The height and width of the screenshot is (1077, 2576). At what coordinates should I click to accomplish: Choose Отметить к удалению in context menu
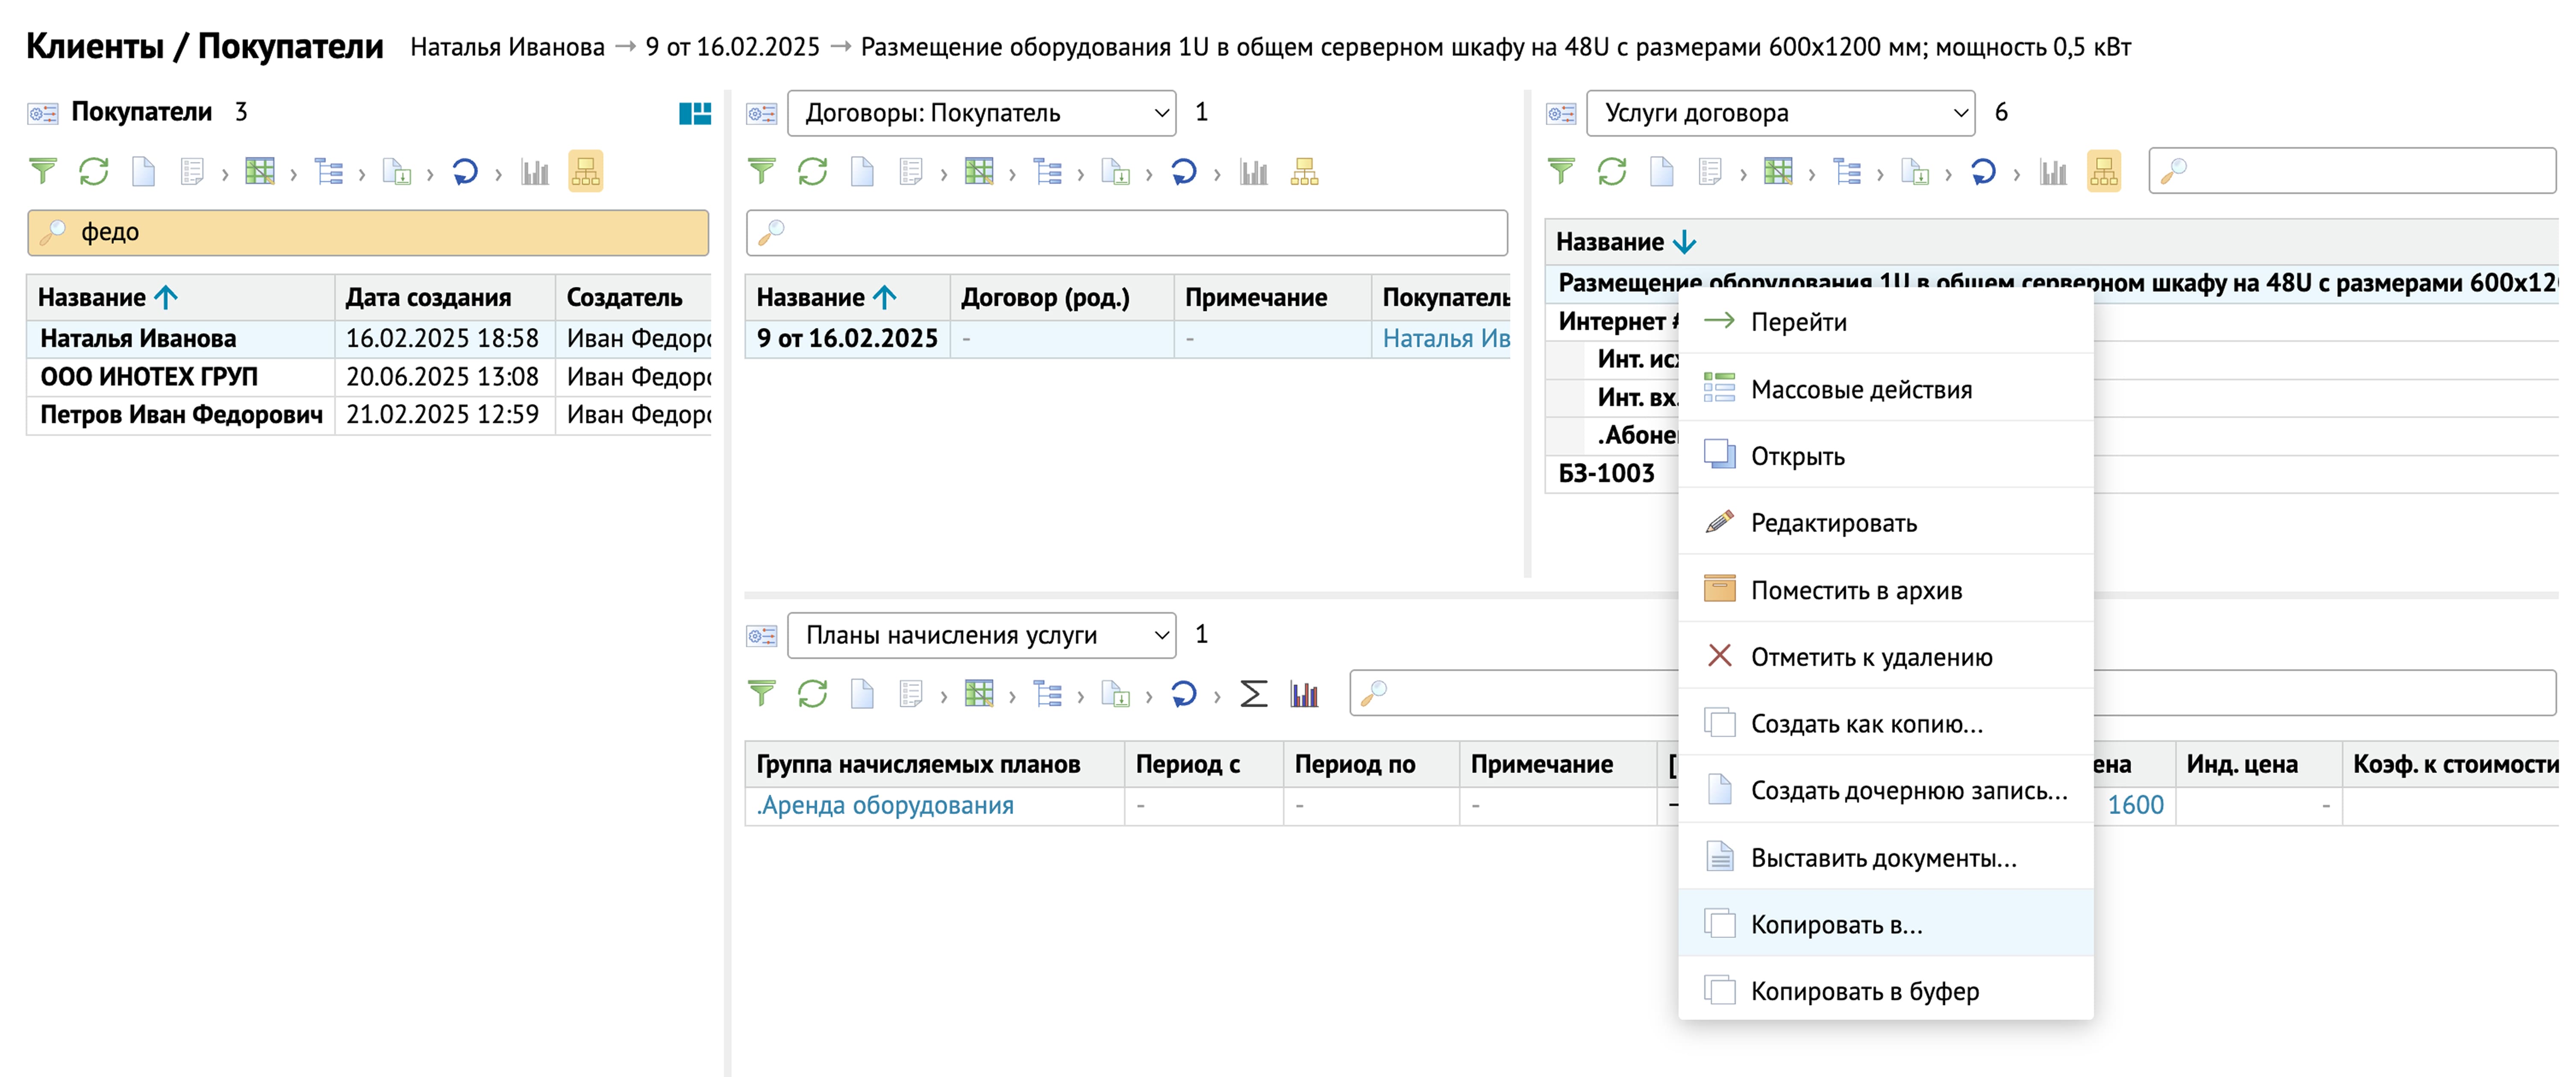pos(1886,657)
